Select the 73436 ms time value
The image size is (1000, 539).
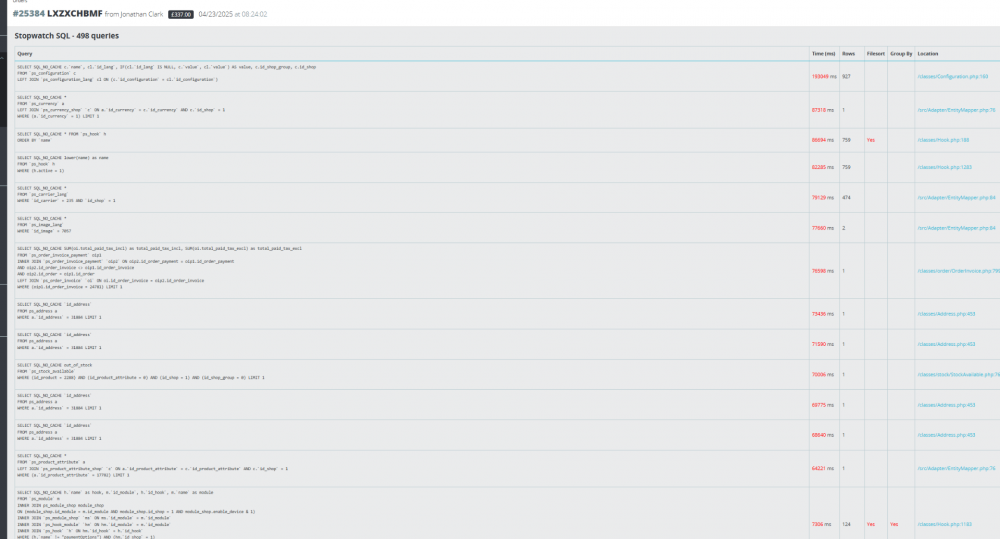pyautogui.click(x=823, y=314)
